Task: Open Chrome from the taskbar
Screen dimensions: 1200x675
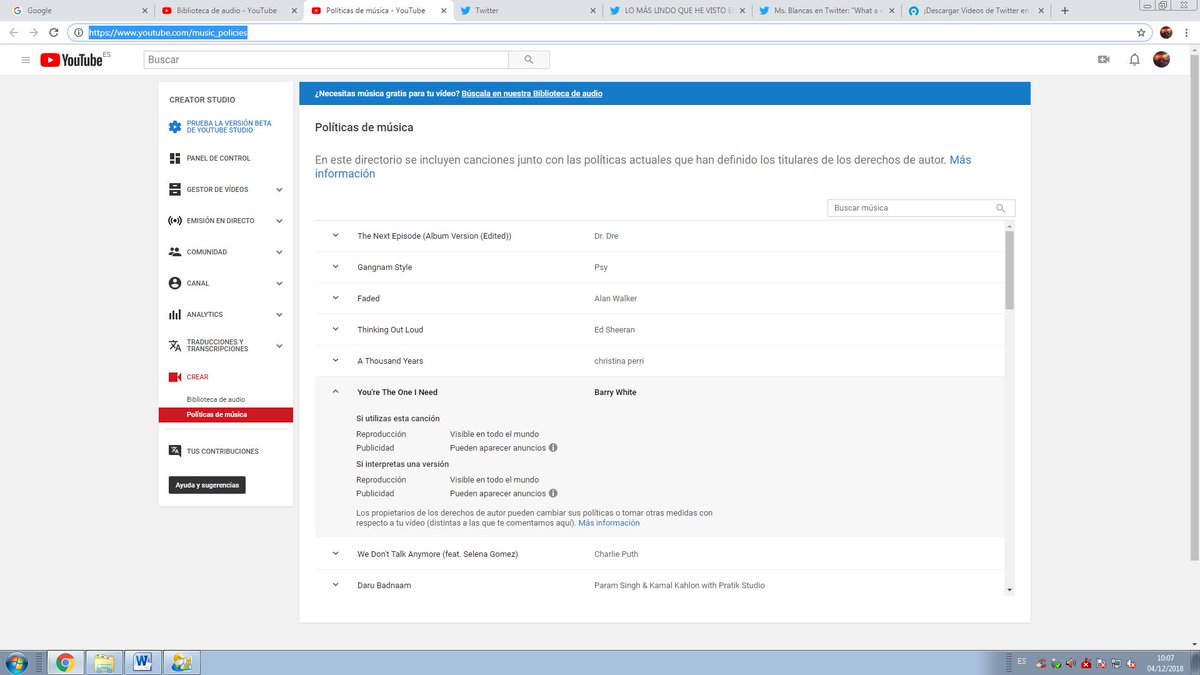Action: point(65,661)
